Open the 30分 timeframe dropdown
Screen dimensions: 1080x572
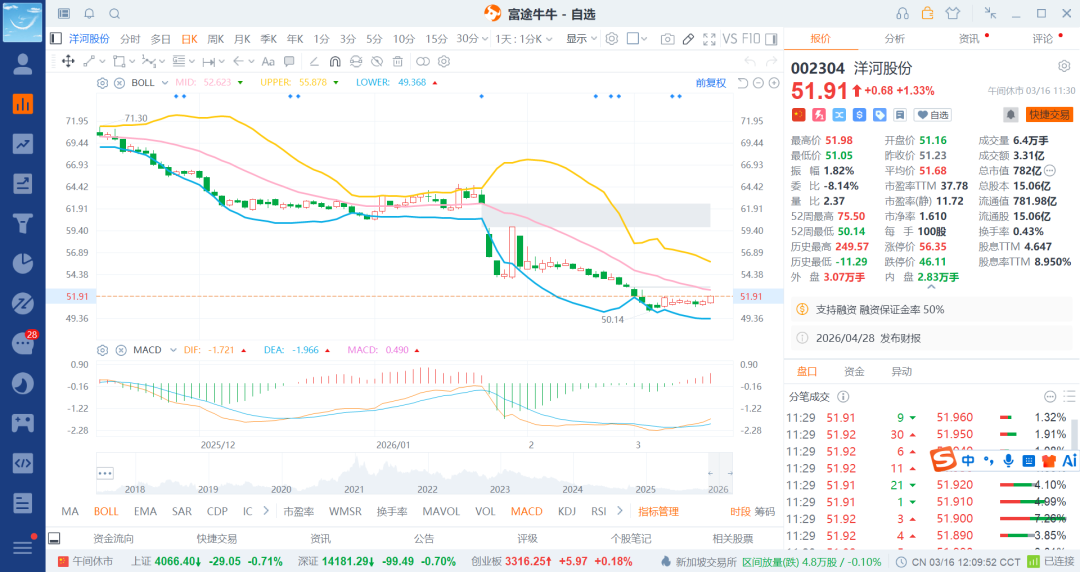click(472, 39)
